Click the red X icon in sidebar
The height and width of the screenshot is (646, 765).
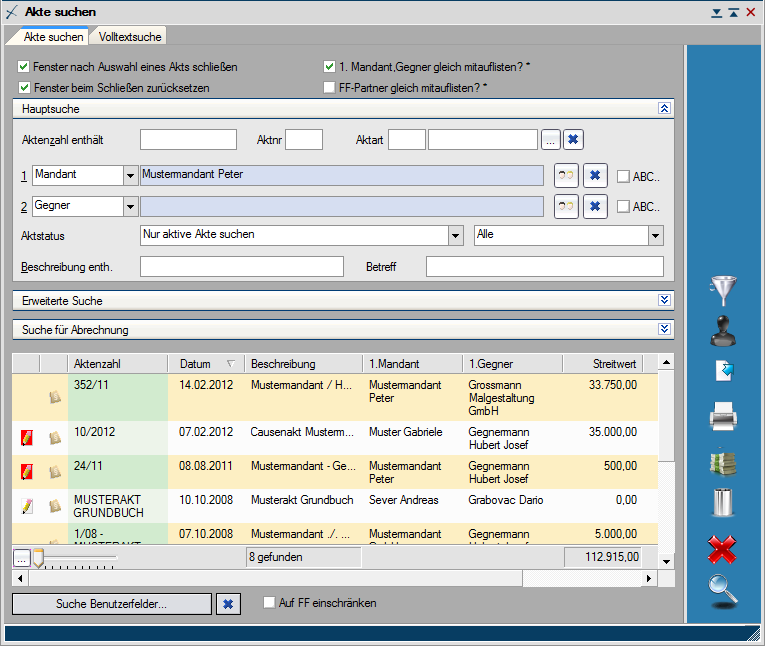pos(722,548)
